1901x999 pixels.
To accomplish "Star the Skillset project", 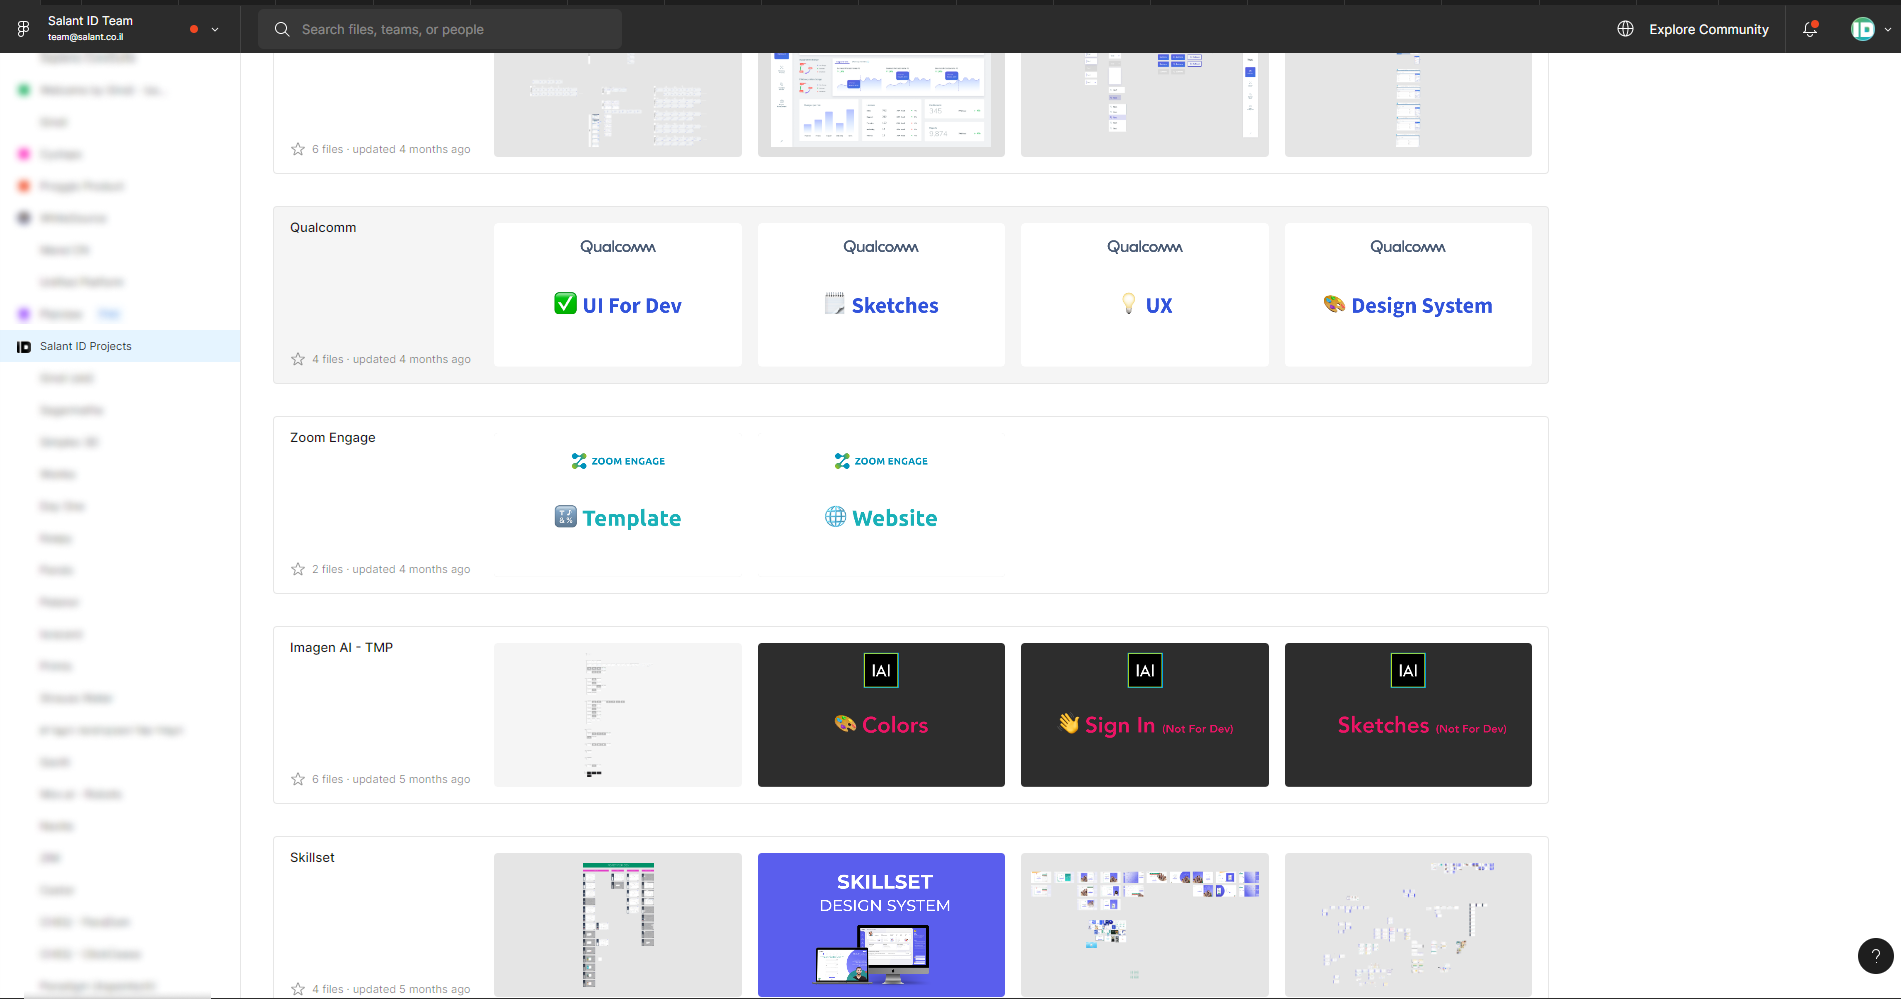I will 298,989.
